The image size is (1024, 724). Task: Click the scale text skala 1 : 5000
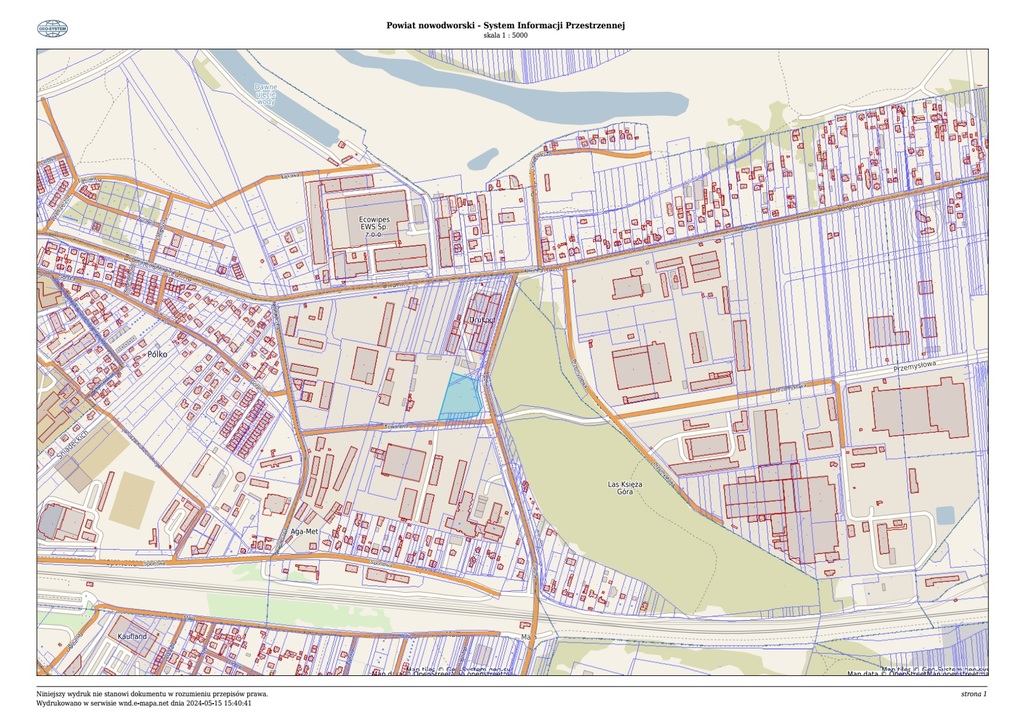(505, 36)
